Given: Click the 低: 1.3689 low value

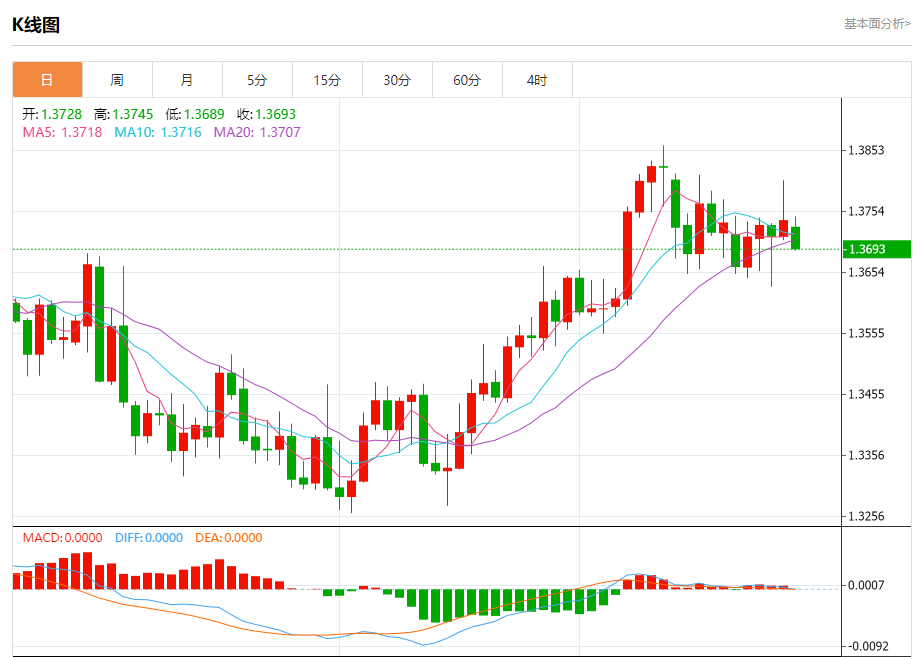Looking at the screenshot, I should pyautogui.click(x=195, y=114).
